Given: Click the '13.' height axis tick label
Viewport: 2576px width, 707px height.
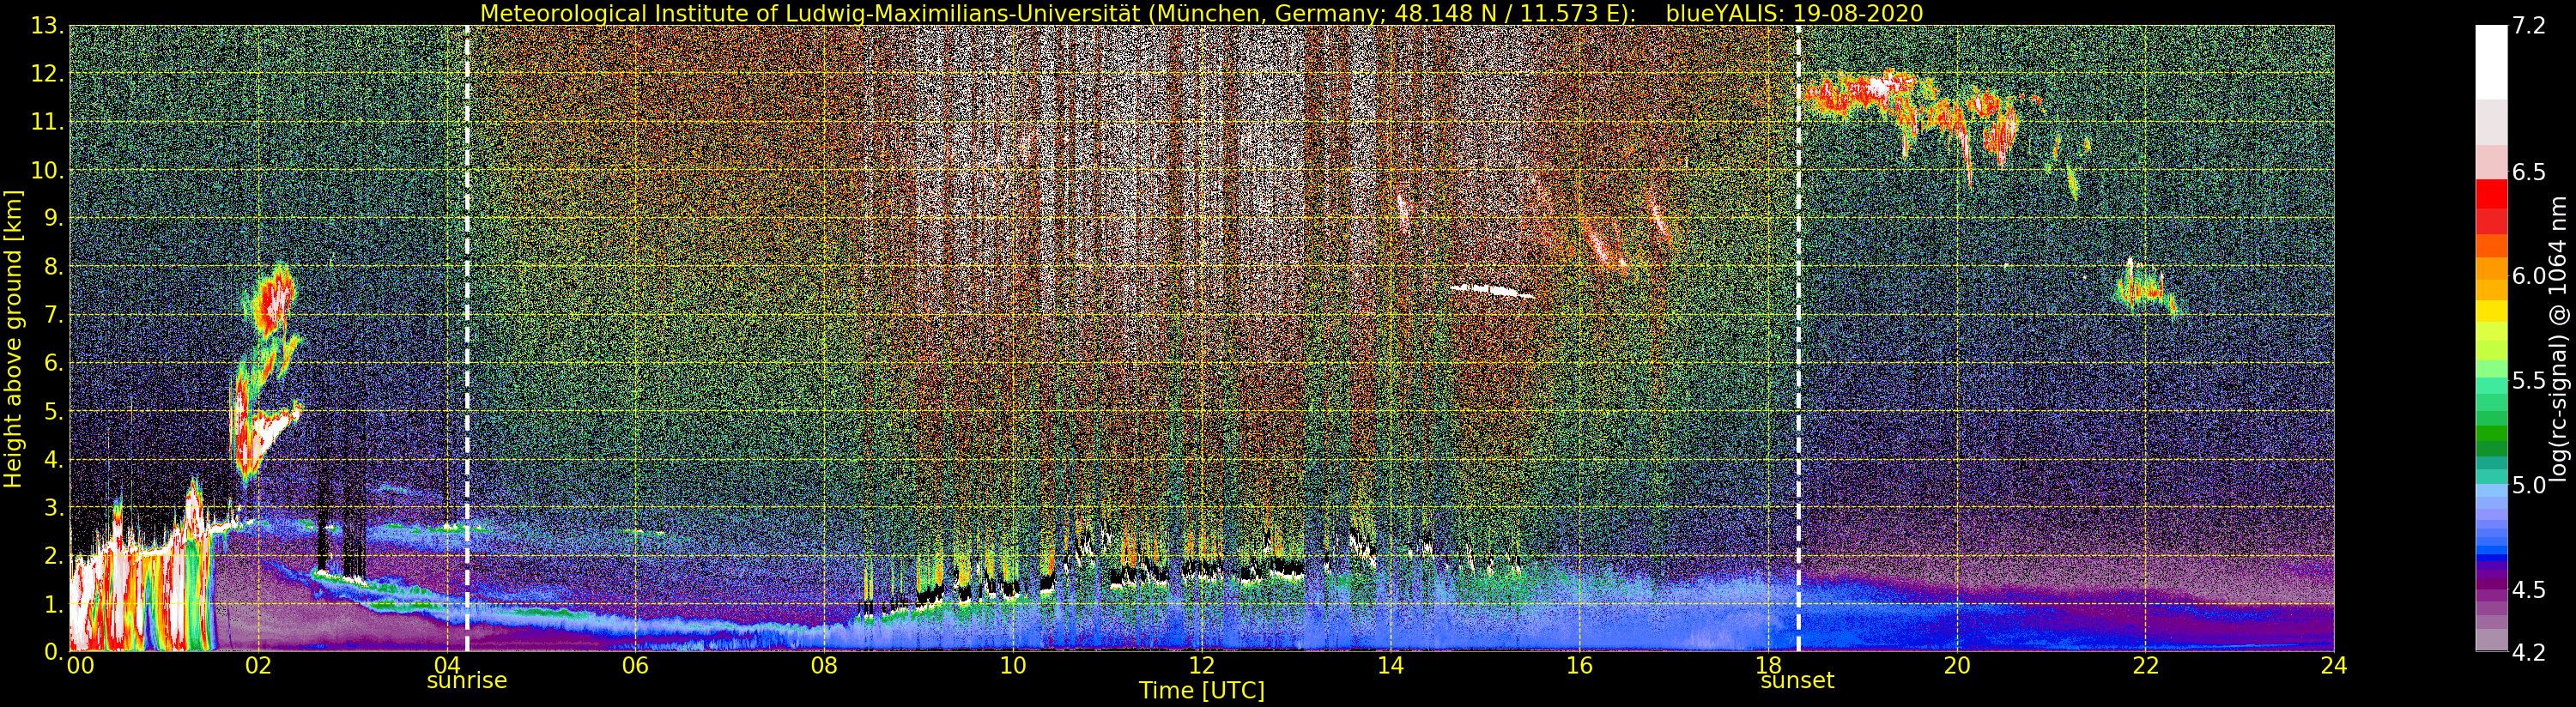Looking at the screenshot, I should [48, 27].
